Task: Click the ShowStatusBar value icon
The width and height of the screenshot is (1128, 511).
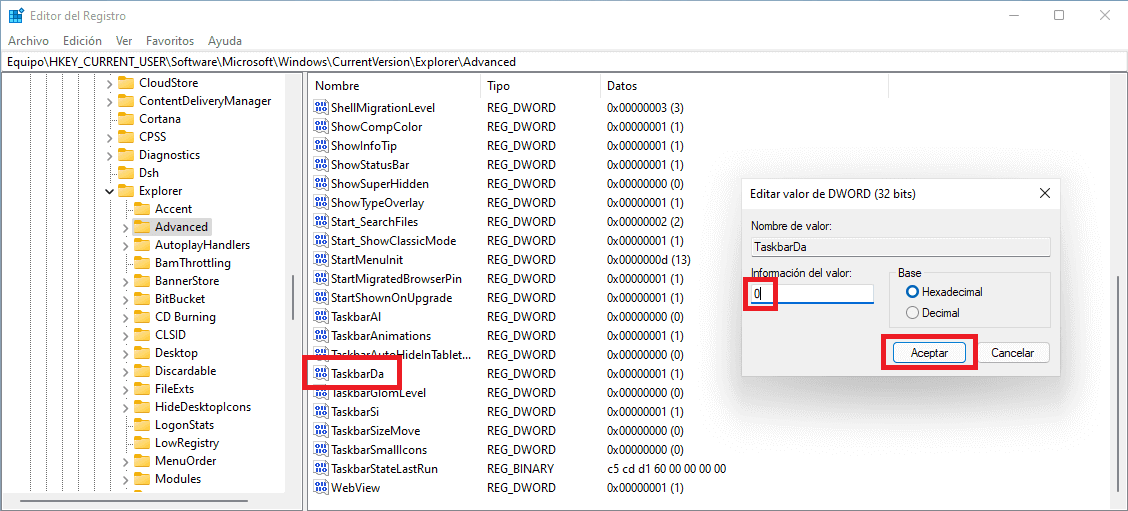Action: (321, 165)
